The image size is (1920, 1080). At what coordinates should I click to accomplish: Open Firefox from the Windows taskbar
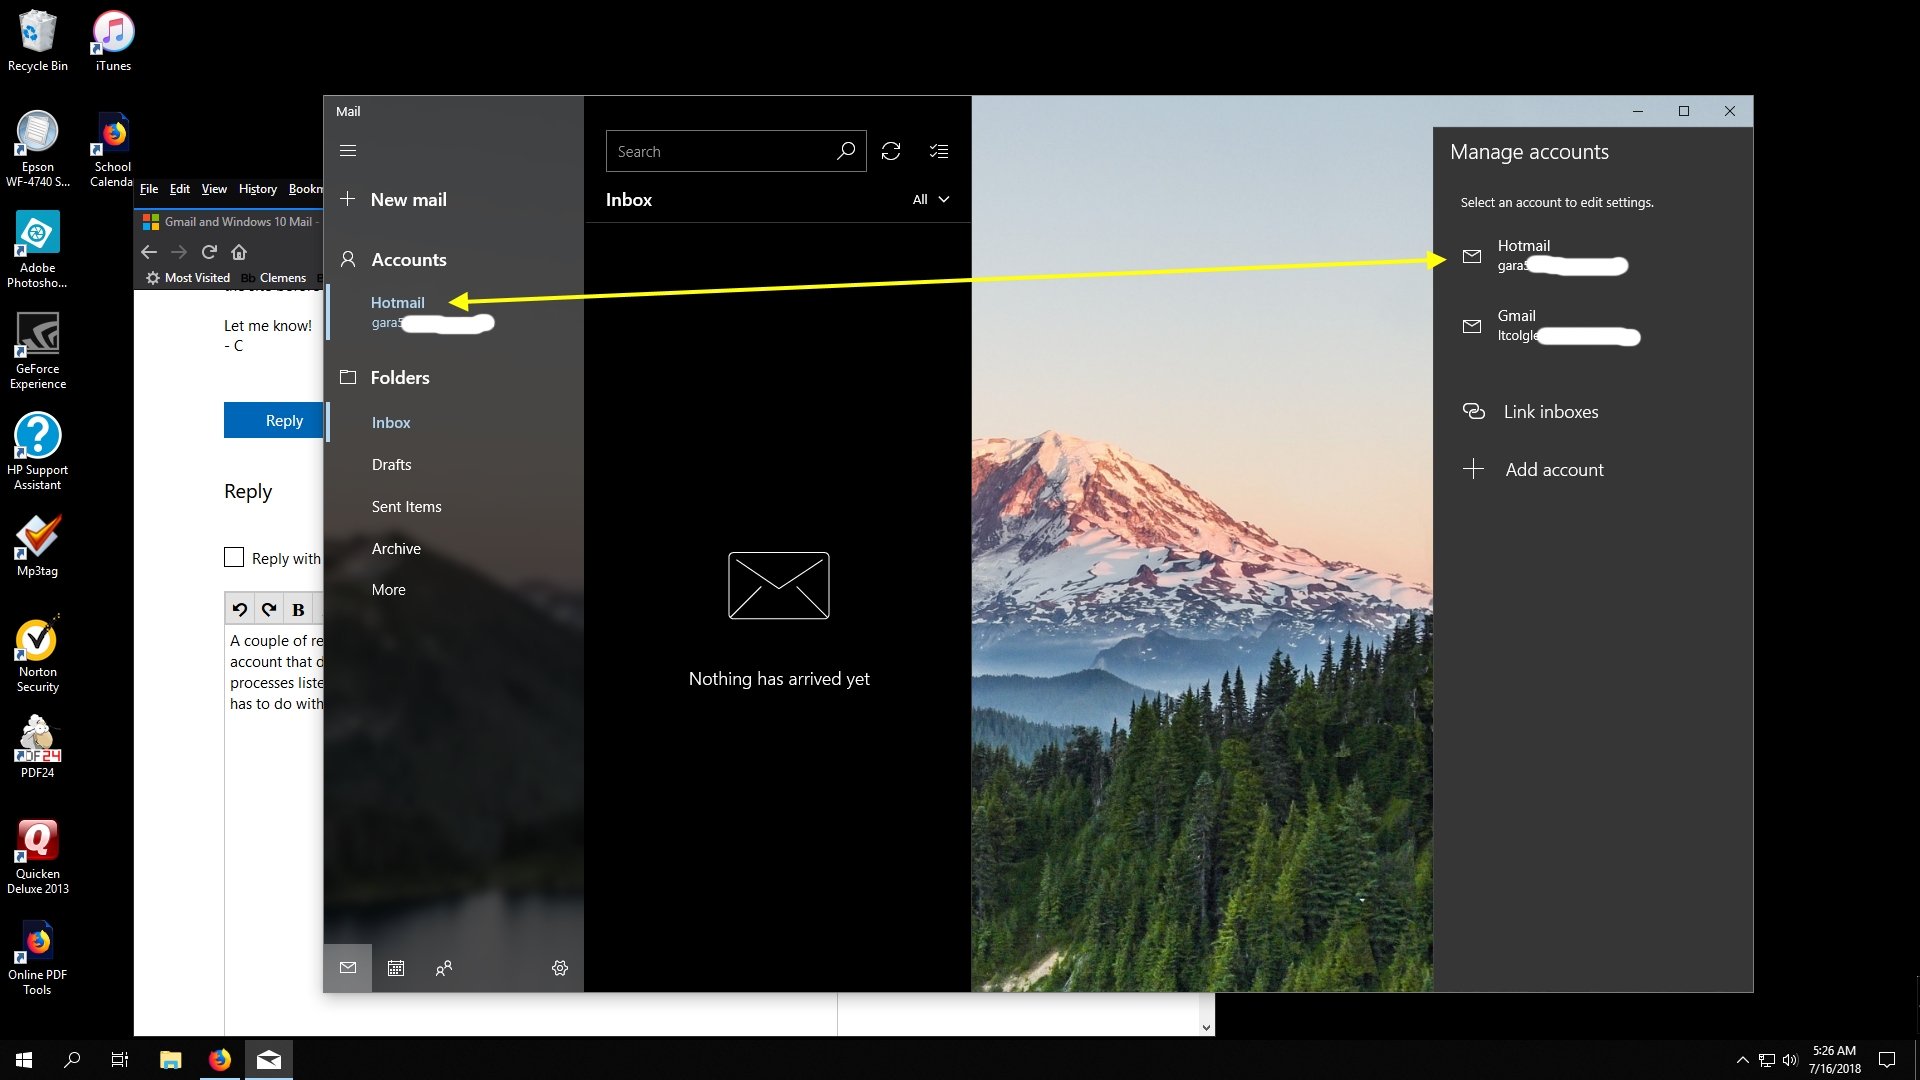pyautogui.click(x=220, y=1060)
